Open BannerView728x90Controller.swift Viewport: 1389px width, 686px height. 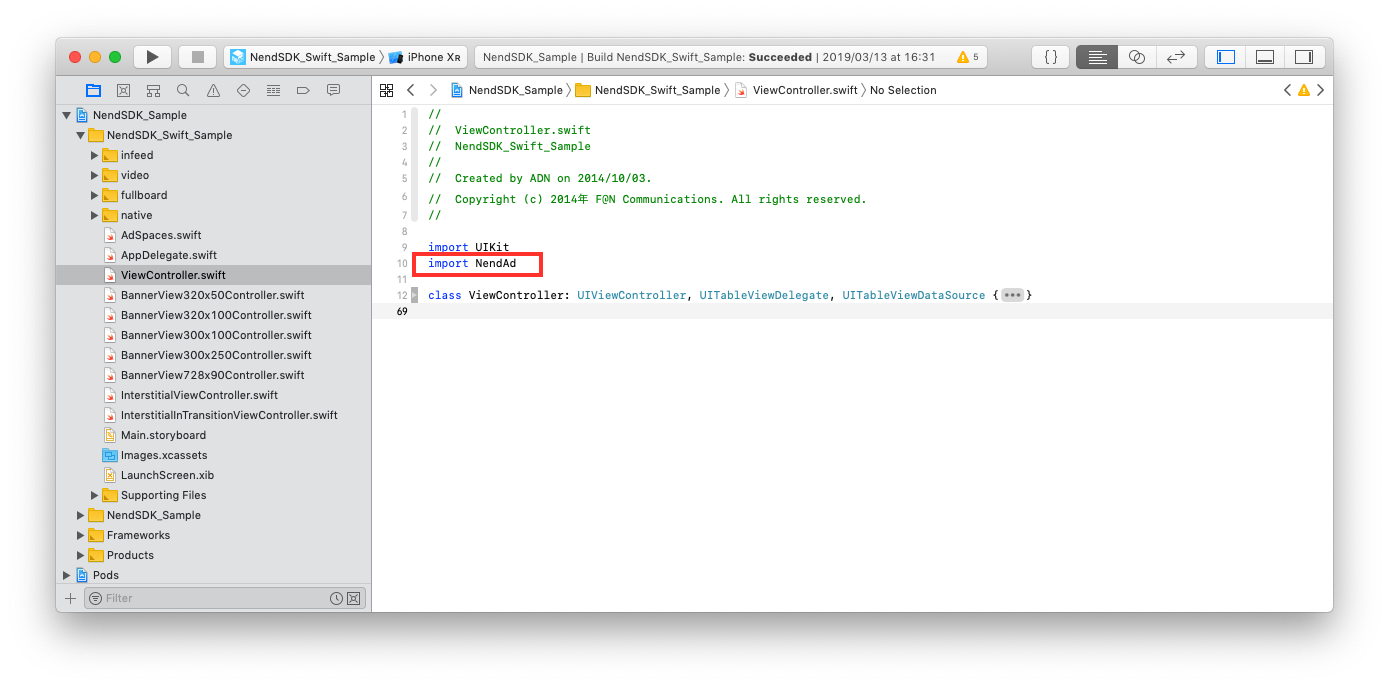click(x=213, y=375)
